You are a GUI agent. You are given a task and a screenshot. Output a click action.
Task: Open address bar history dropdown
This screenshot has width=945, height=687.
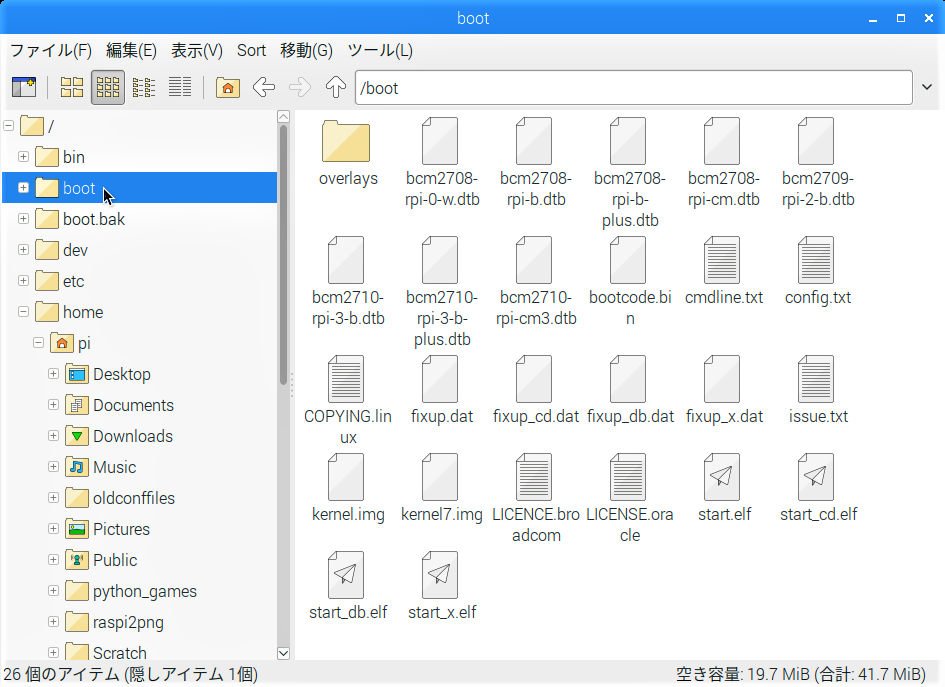click(x=927, y=87)
